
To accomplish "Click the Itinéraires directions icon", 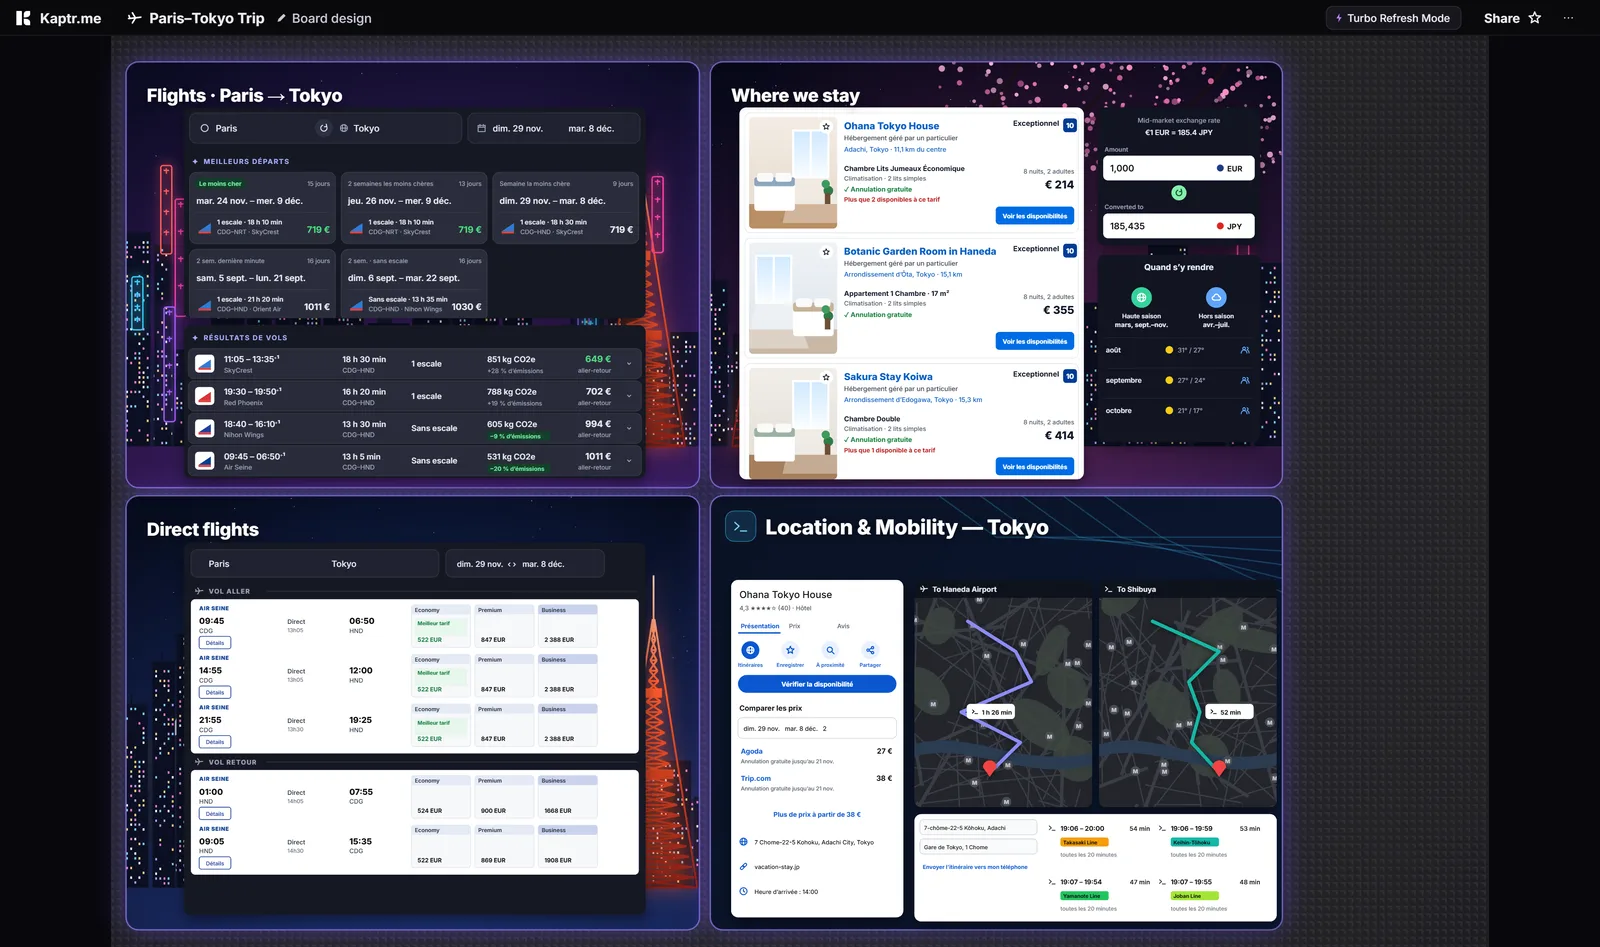I will [x=750, y=650].
